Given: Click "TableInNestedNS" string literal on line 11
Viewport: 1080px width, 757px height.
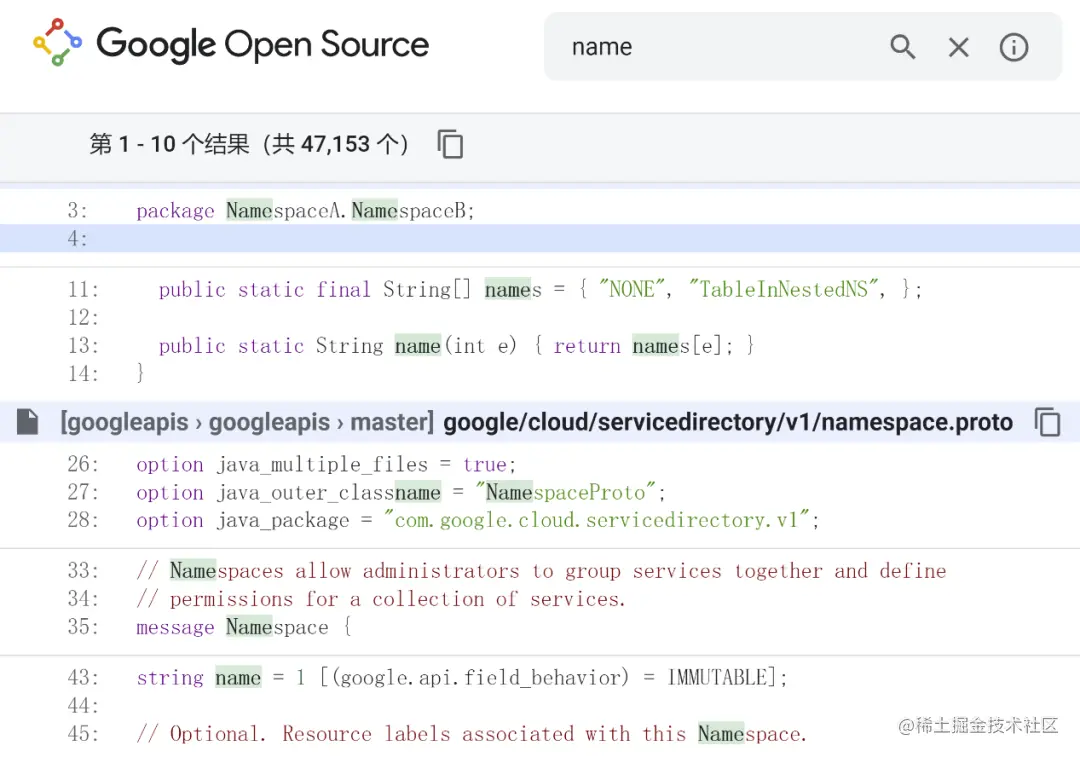Looking at the screenshot, I should point(785,289).
